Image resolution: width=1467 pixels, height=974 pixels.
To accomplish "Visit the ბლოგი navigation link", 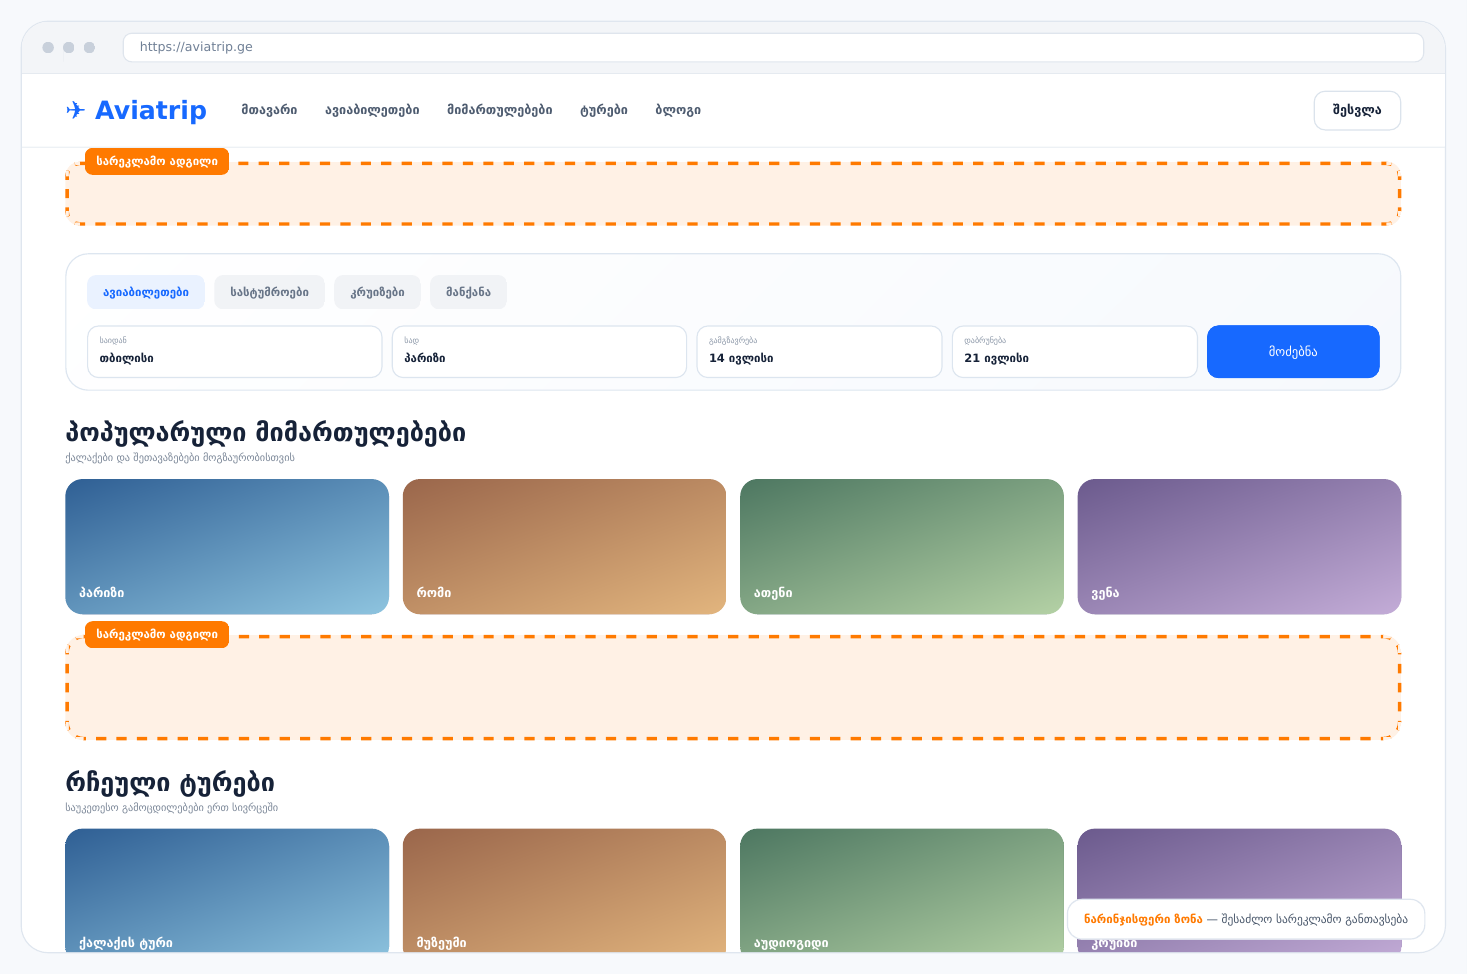I will pyautogui.click(x=678, y=110).
